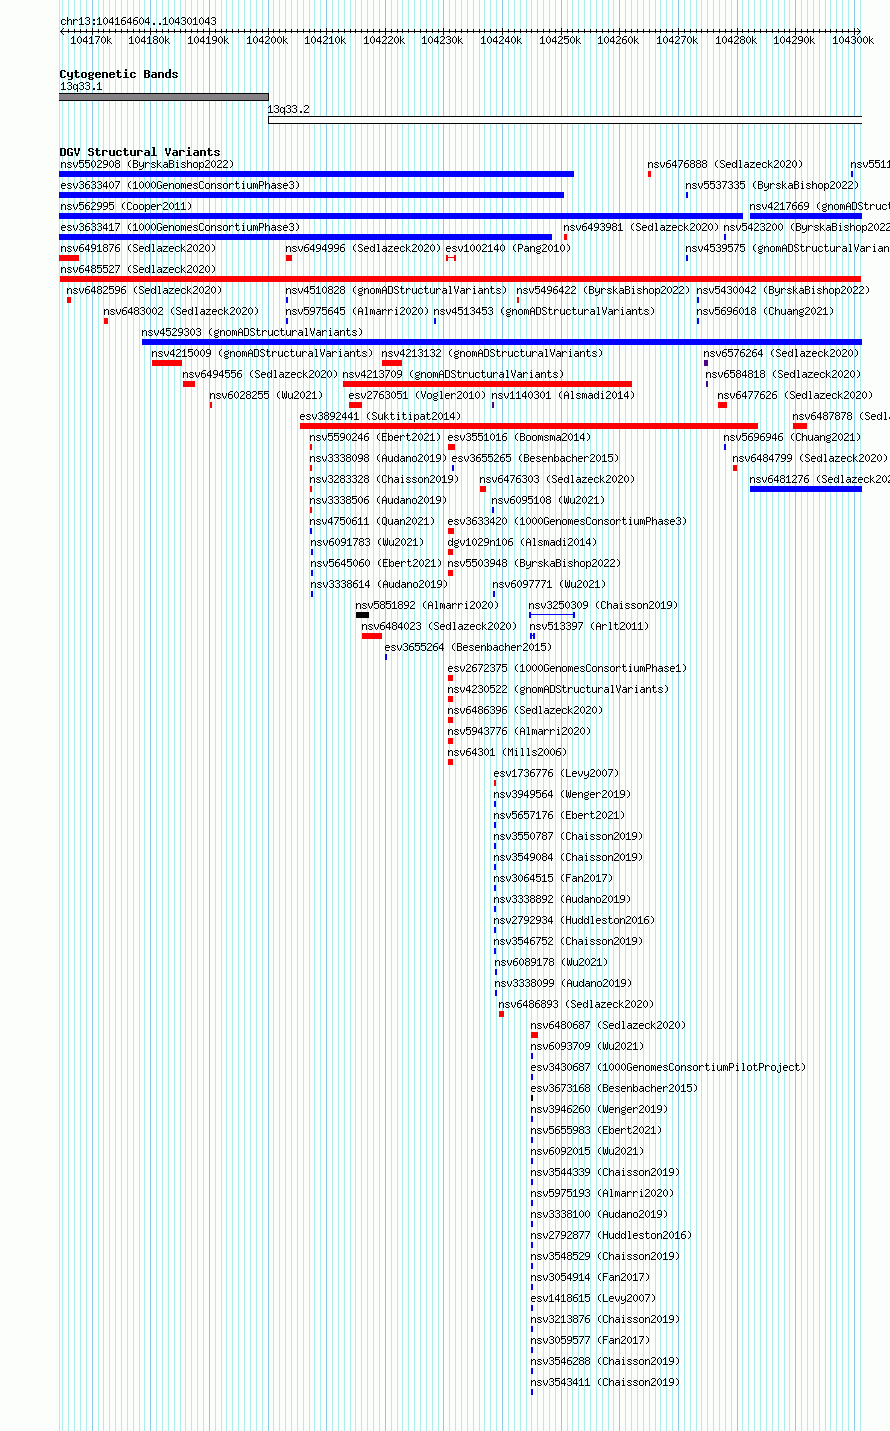Open variant esv3655265 (Besenbacher2015)
The width and height of the screenshot is (890, 1431).
coord(453,468)
